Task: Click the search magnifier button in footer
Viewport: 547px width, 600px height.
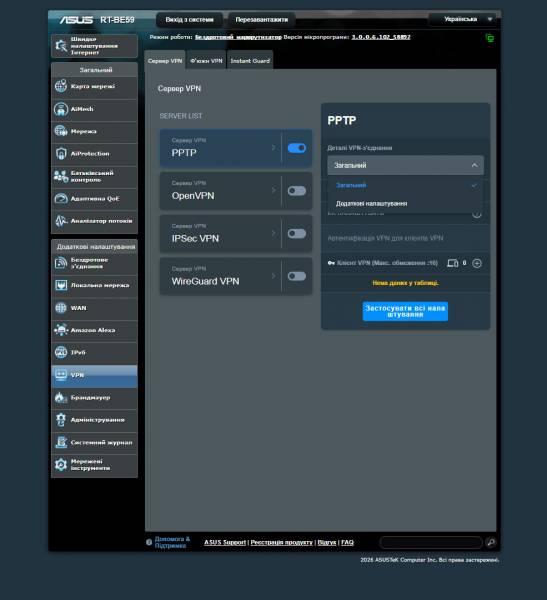Action: pyautogui.click(x=491, y=542)
